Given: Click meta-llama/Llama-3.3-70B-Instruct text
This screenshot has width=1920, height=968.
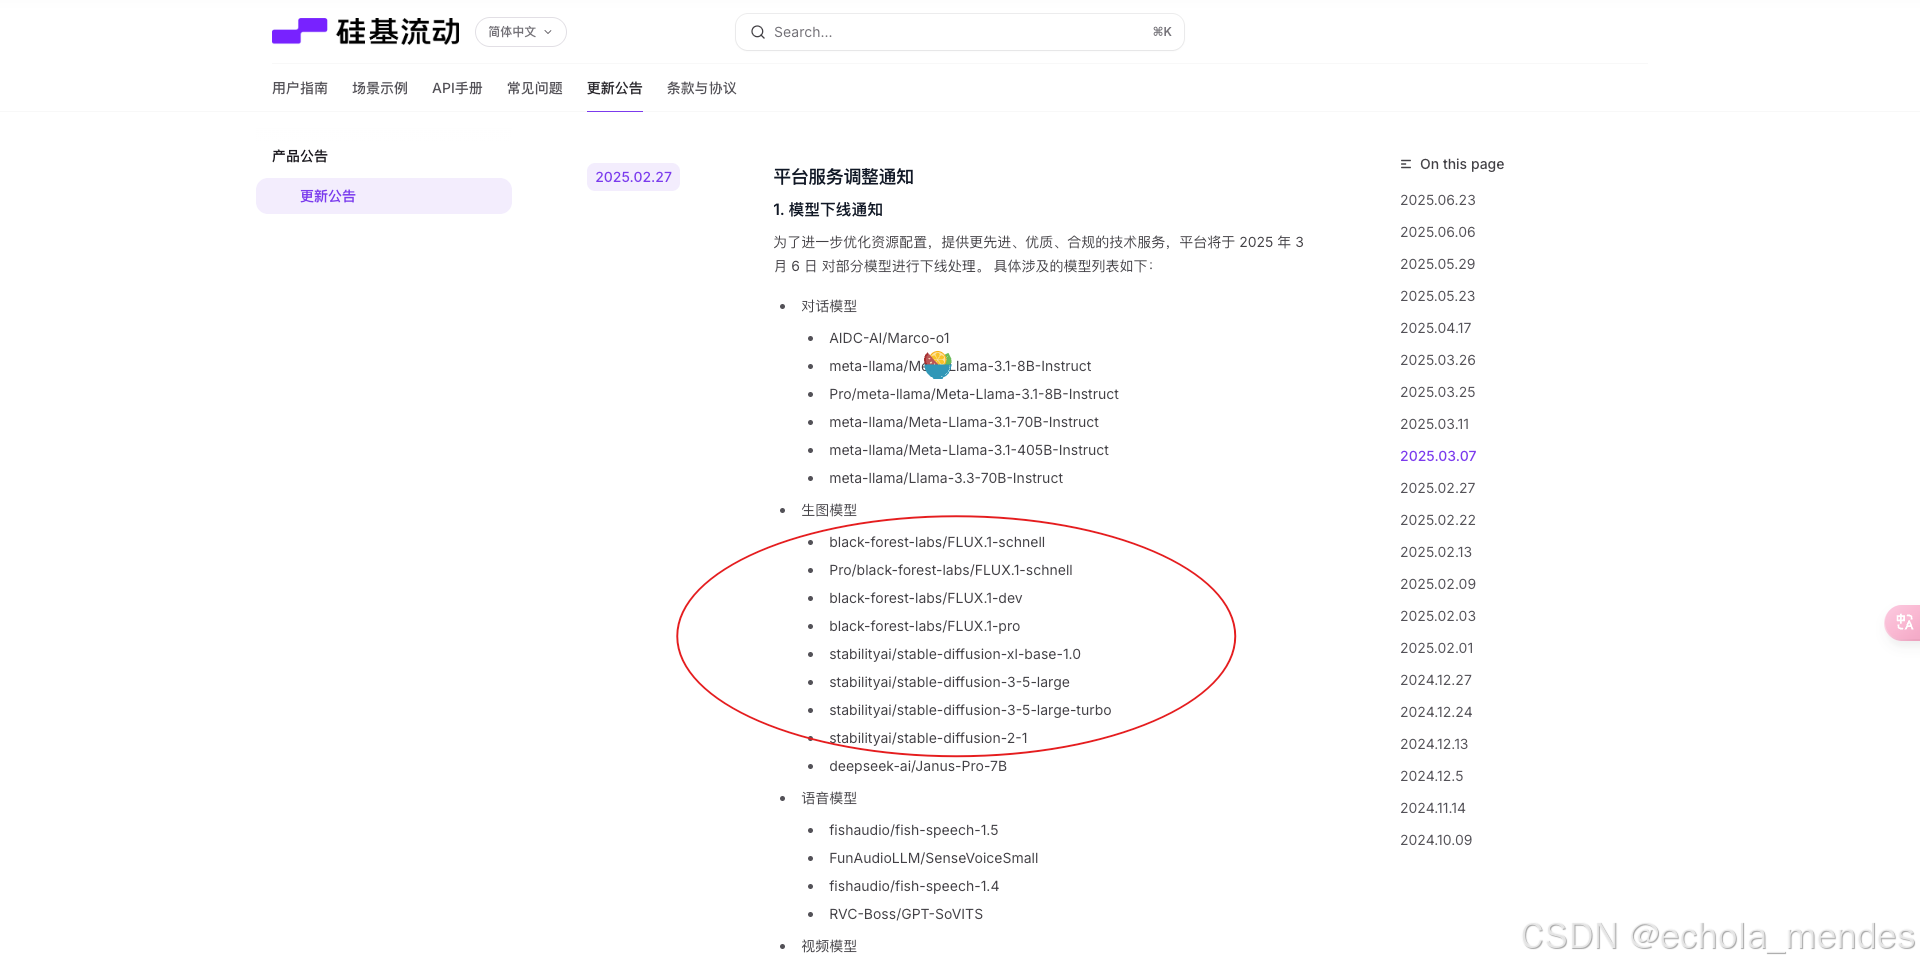Looking at the screenshot, I should 946,478.
